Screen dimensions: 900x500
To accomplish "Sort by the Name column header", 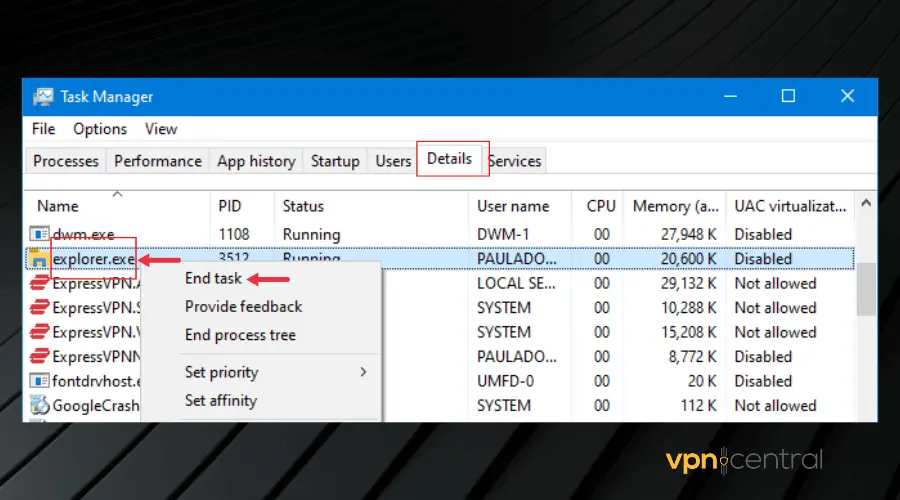I will 117,206.
